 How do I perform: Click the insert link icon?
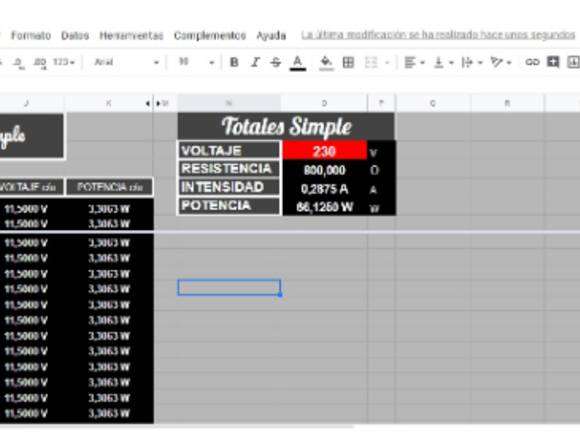(x=532, y=62)
